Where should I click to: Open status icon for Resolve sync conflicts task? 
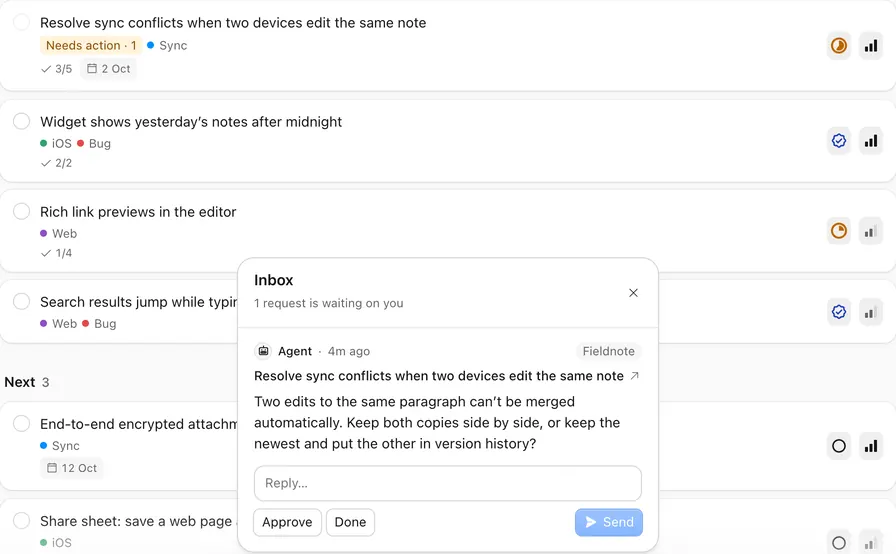coord(838,46)
